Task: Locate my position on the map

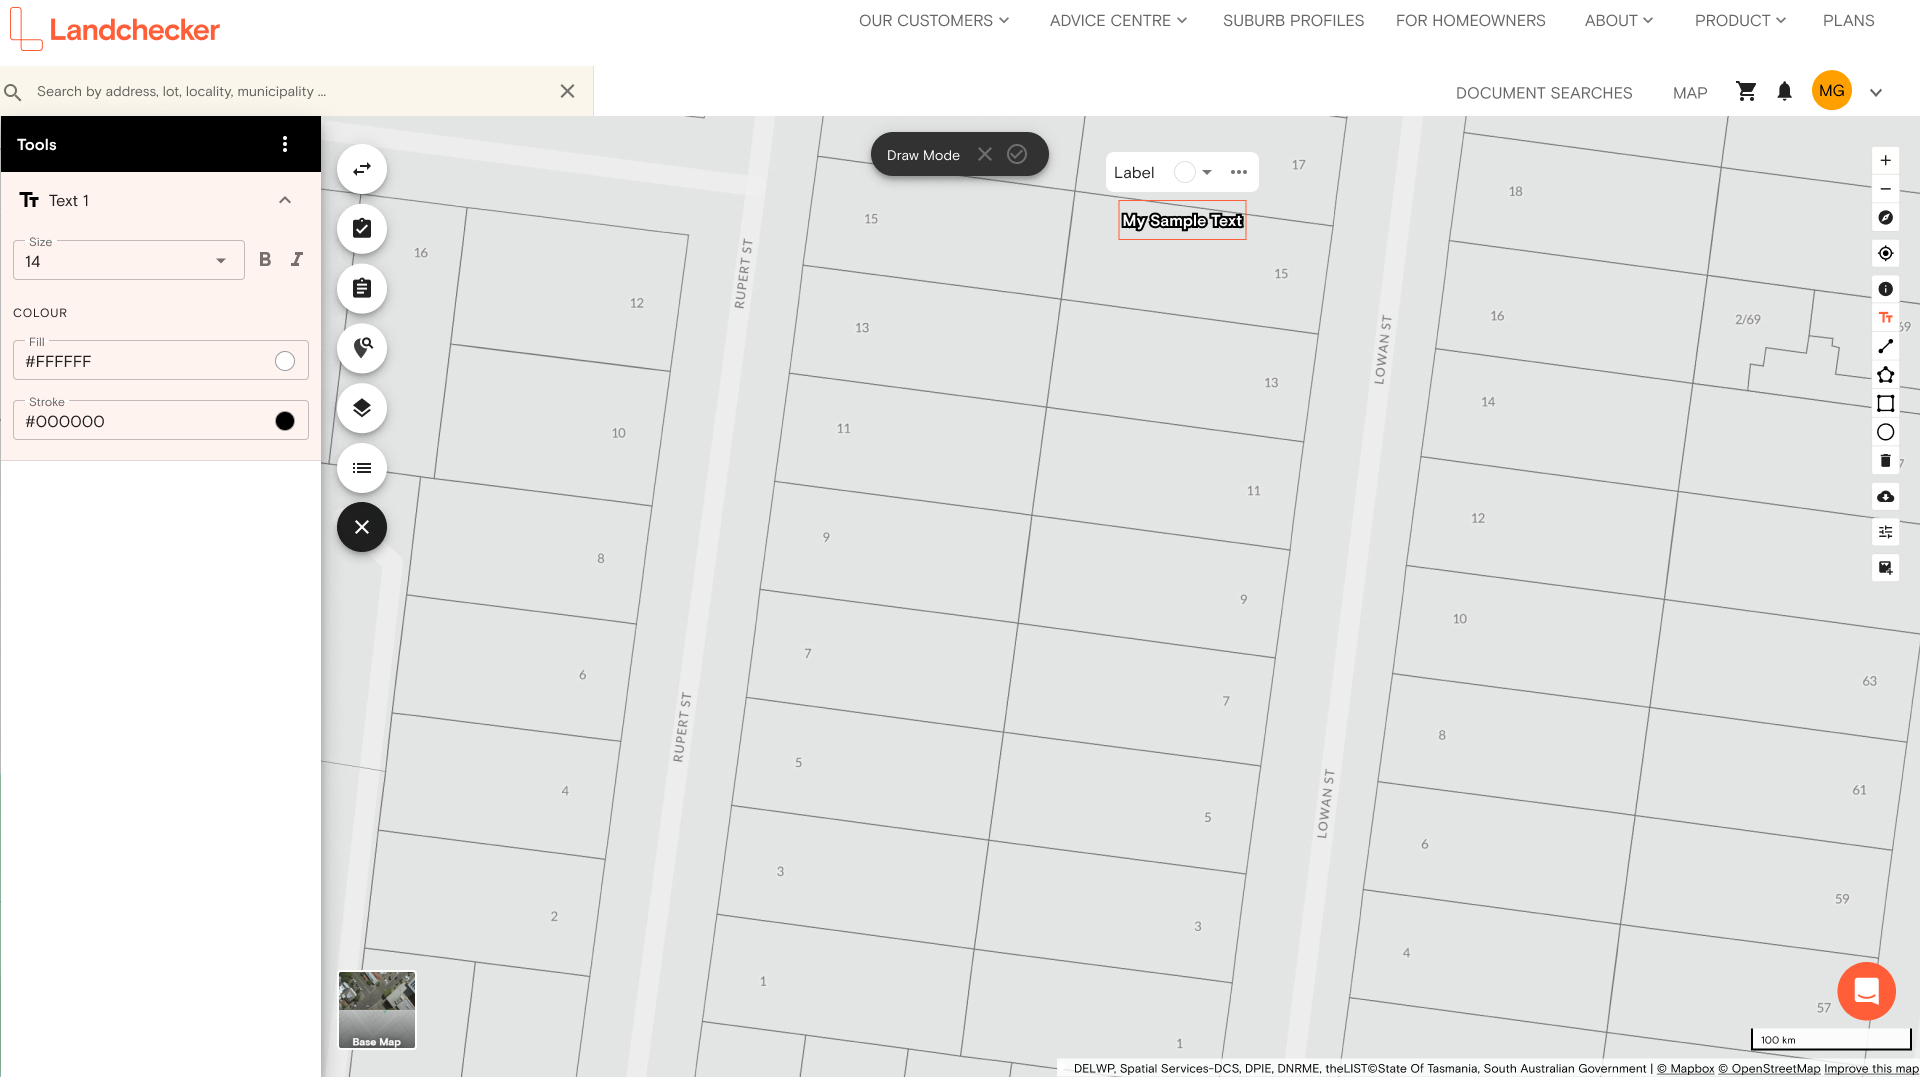Action: coord(1885,253)
